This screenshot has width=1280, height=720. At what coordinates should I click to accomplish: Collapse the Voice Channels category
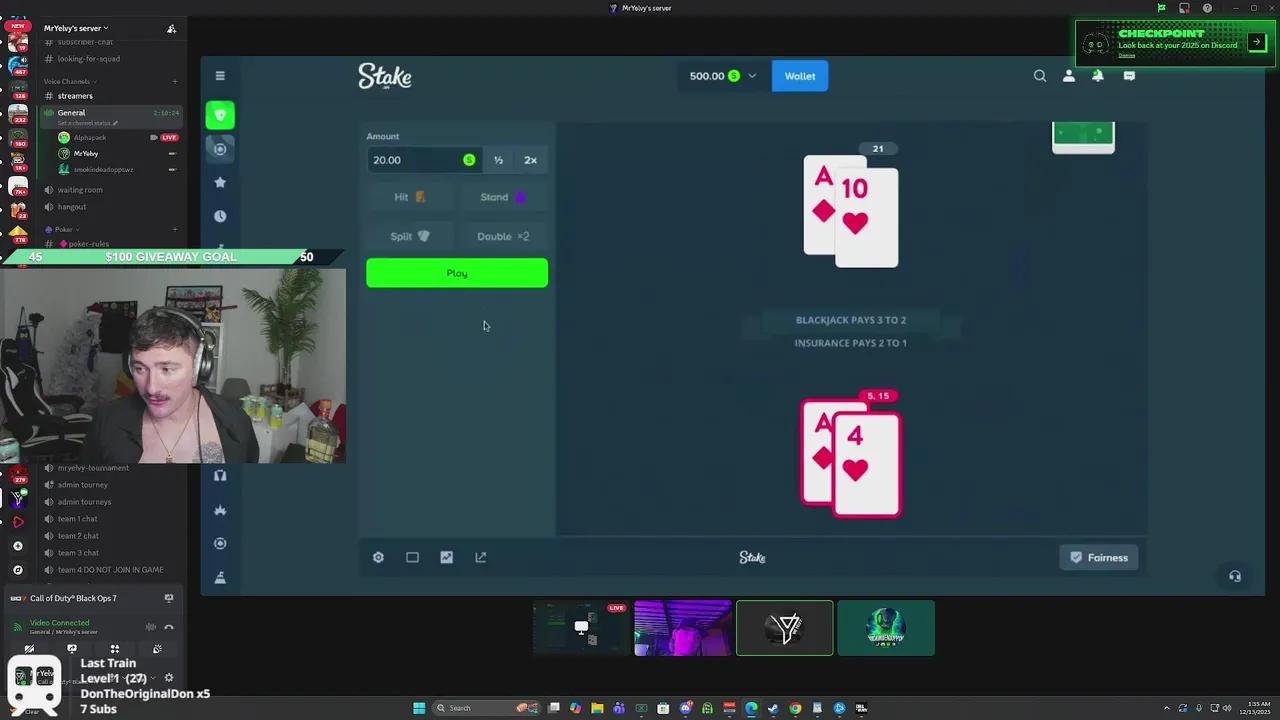(x=68, y=81)
